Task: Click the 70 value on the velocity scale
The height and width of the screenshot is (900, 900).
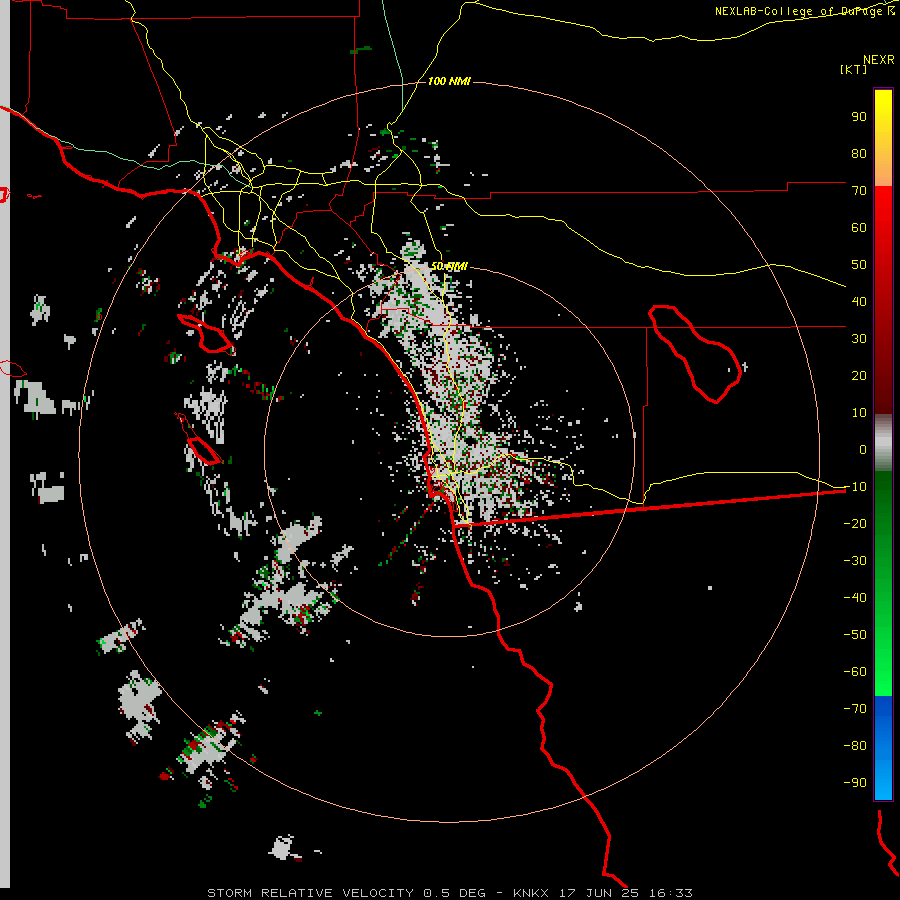Action: pyautogui.click(x=859, y=191)
